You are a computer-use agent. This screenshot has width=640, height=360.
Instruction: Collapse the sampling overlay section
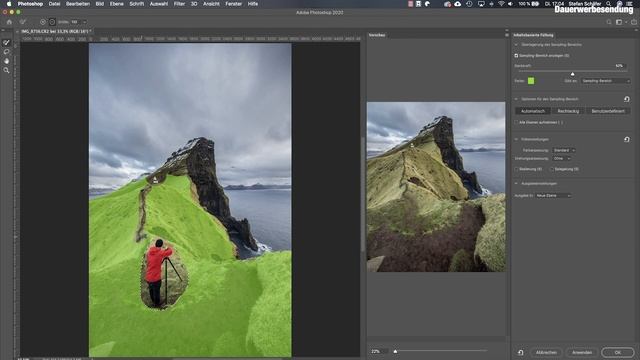[x=516, y=44]
